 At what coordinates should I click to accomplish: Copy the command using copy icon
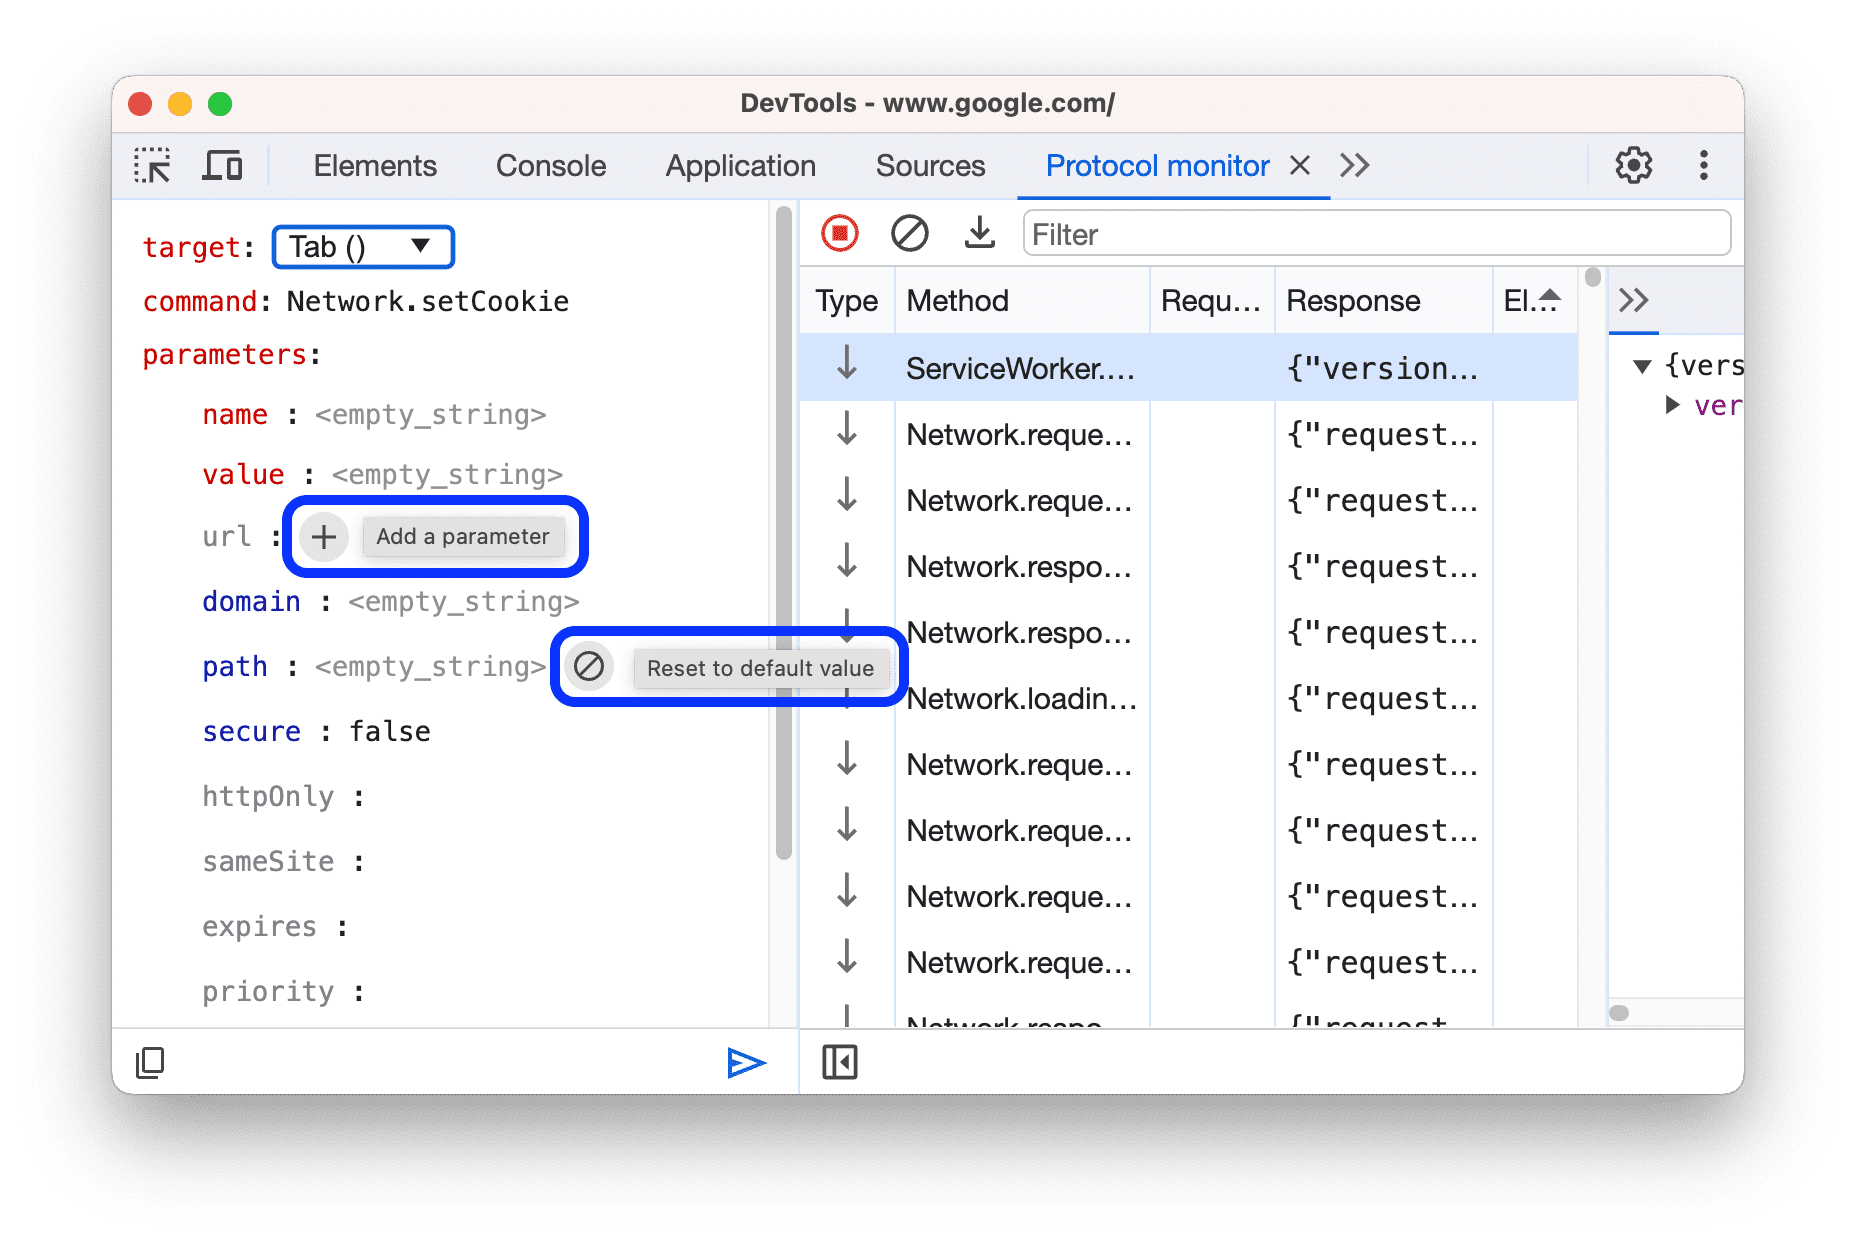pyautogui.click(x=150, y=1062)
